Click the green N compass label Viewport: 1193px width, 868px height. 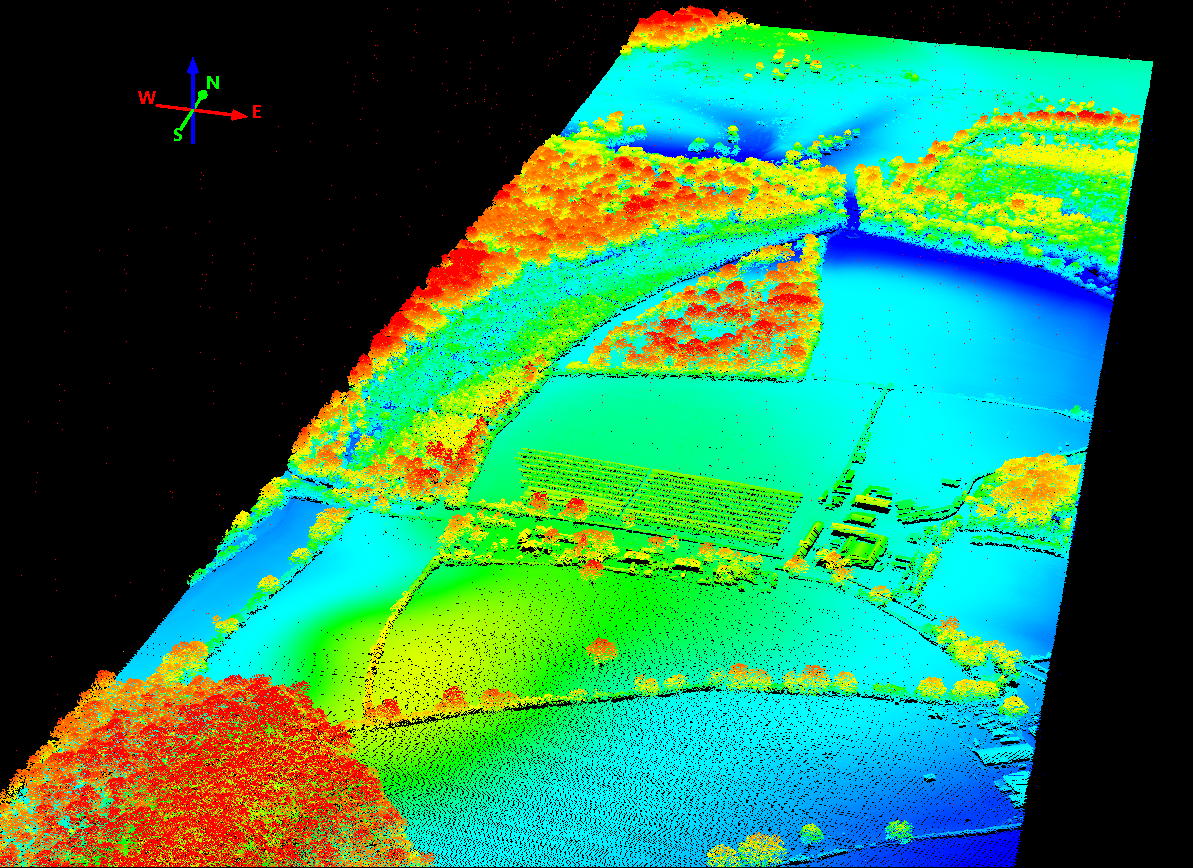(214, 82)
